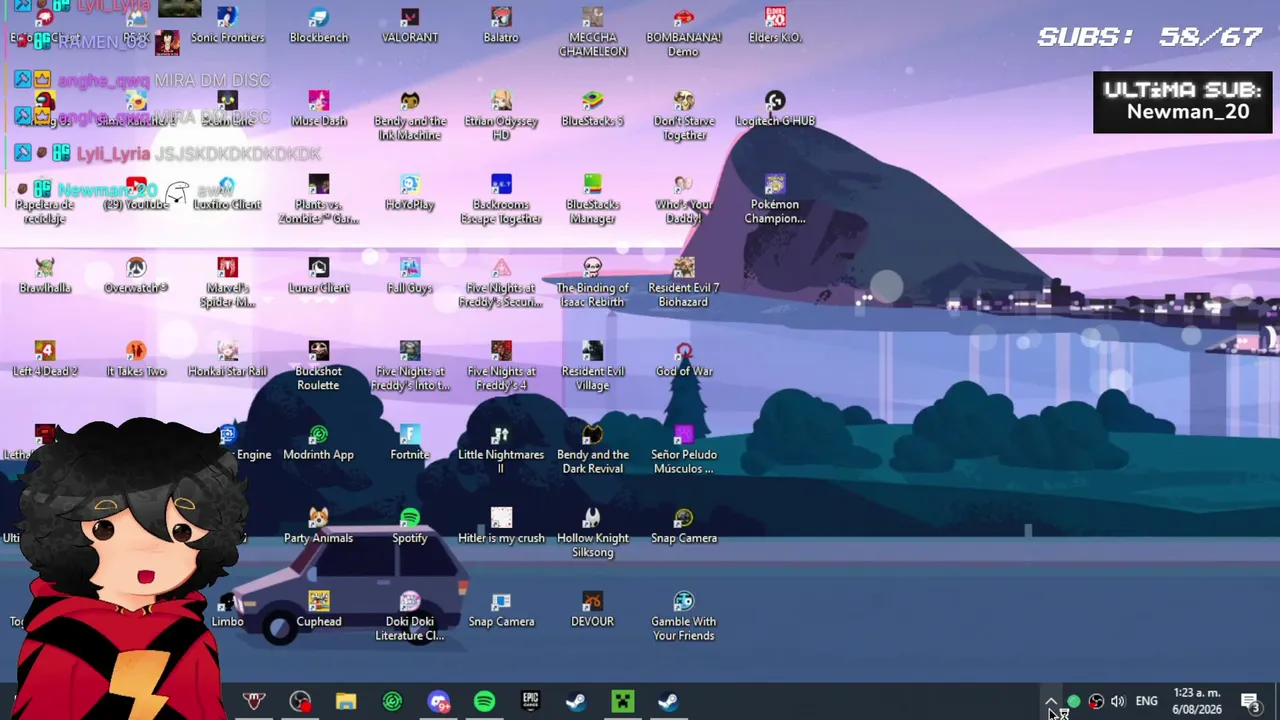This screenshot has width=1280, height=720.
Task: Select the Overwatch desktop shortcut
Action: [136, 276]
